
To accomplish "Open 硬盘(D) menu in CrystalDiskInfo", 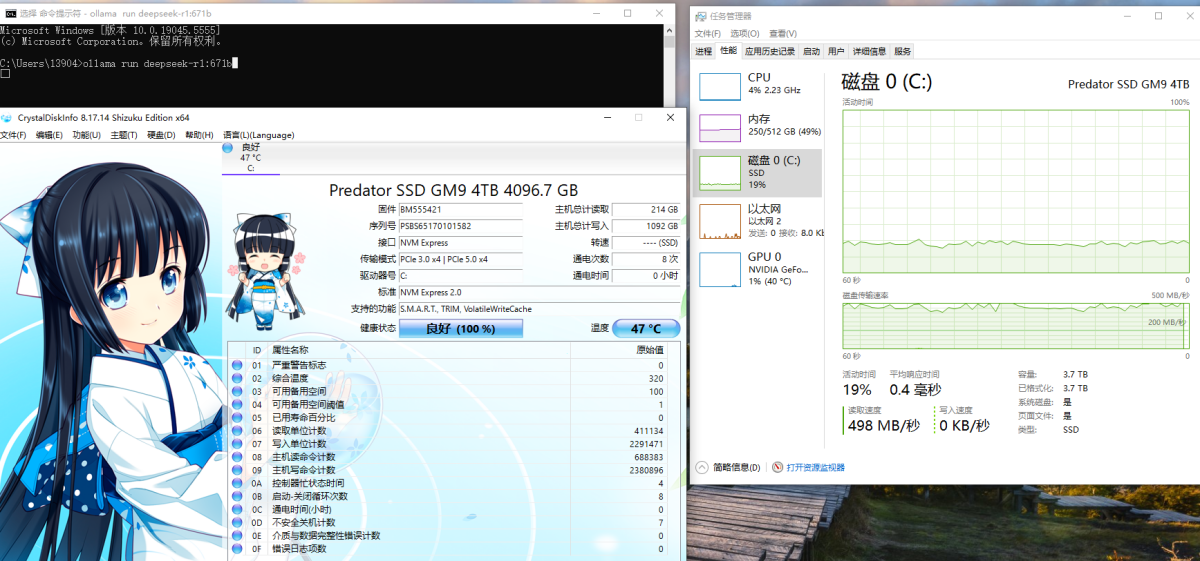I will coord(161,135).
